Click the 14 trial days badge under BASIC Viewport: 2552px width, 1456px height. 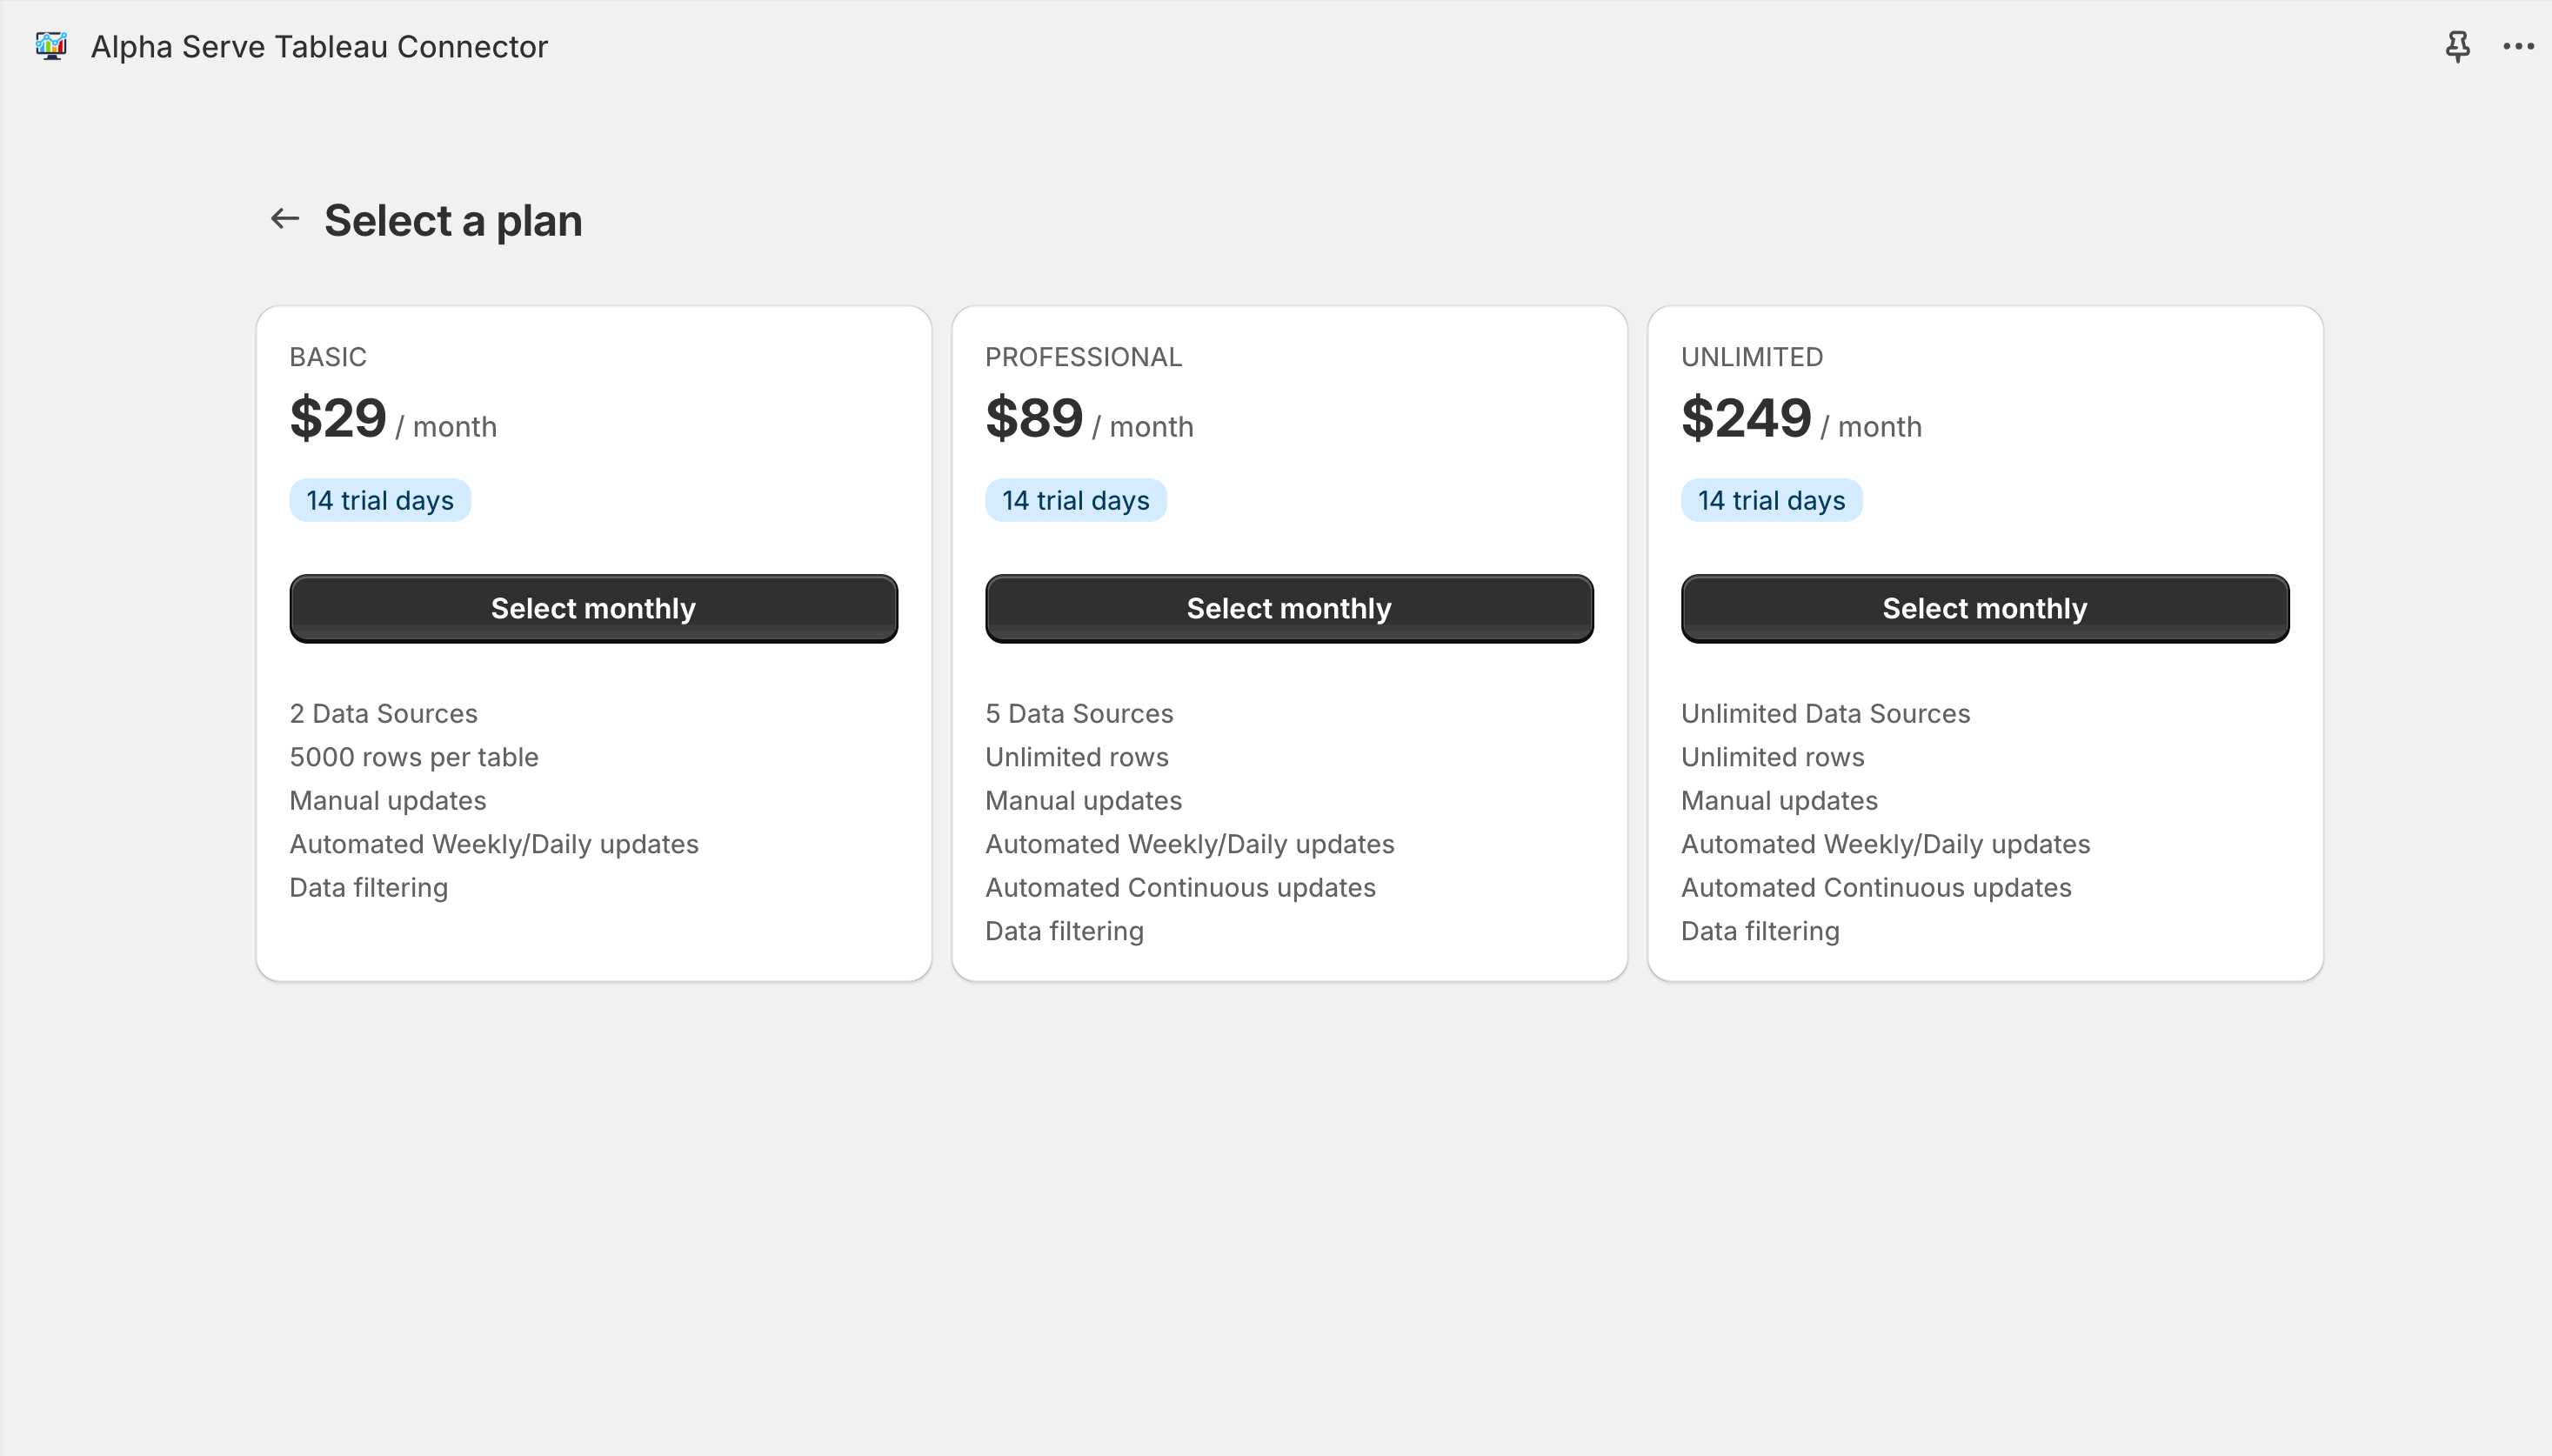click(380, 500)
